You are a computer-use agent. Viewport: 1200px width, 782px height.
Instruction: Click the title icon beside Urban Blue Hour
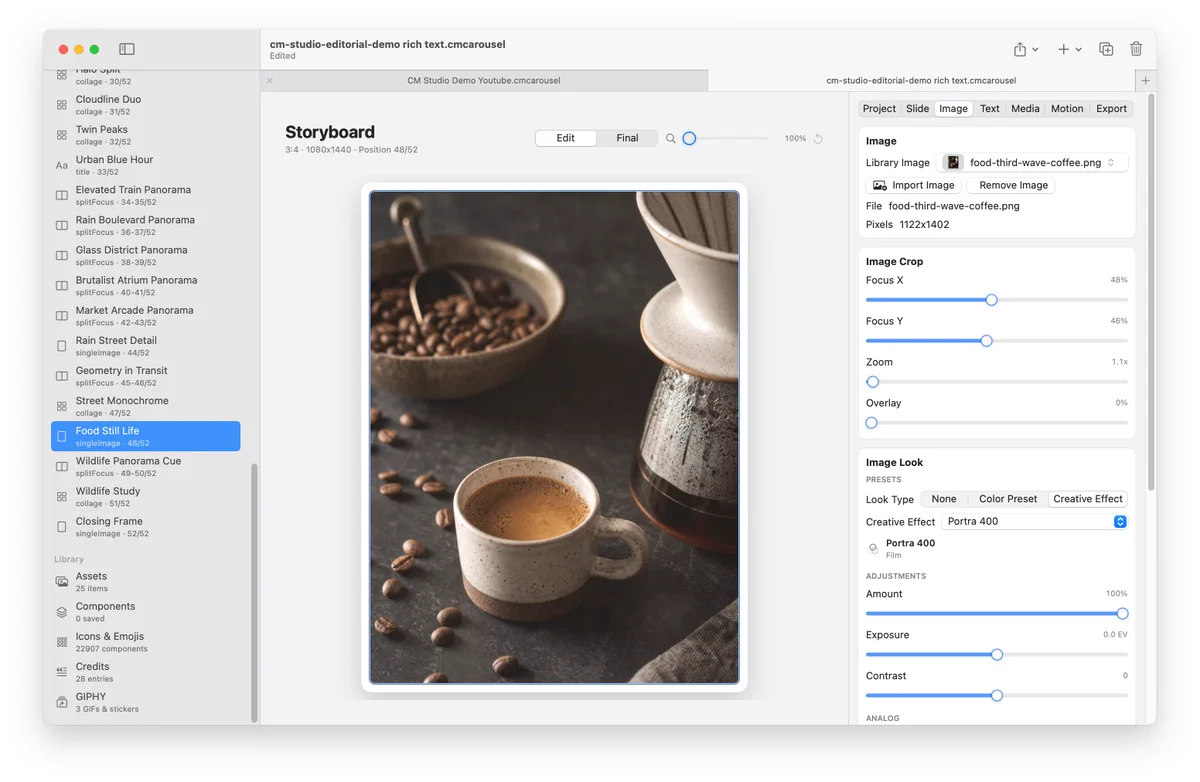tap(62, 165)
